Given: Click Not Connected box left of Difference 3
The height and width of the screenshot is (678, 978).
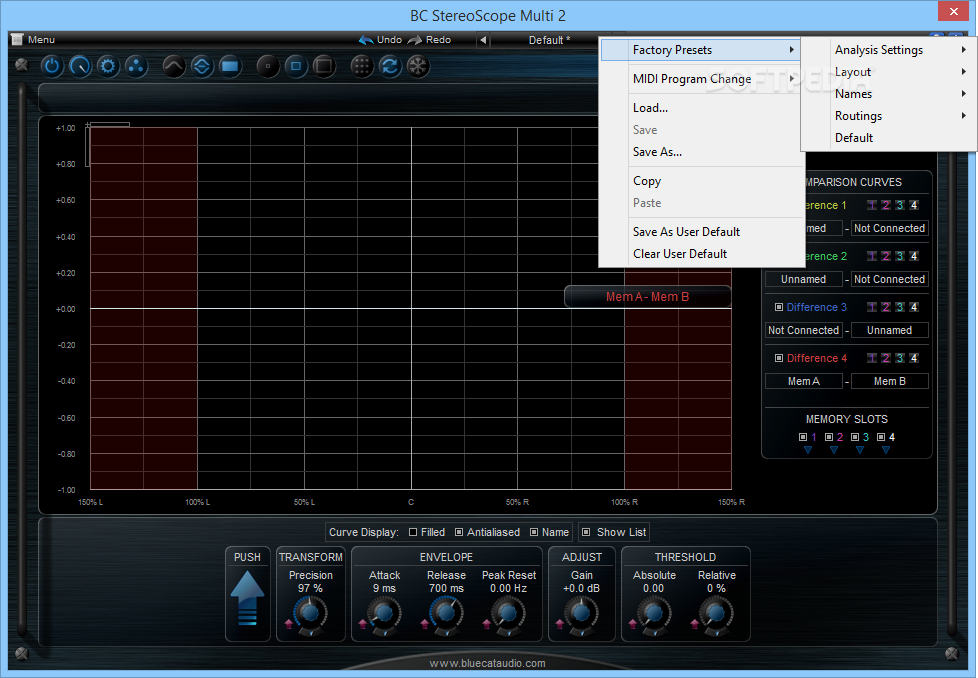Looking at the screenshot, I should tap(804, 330).
